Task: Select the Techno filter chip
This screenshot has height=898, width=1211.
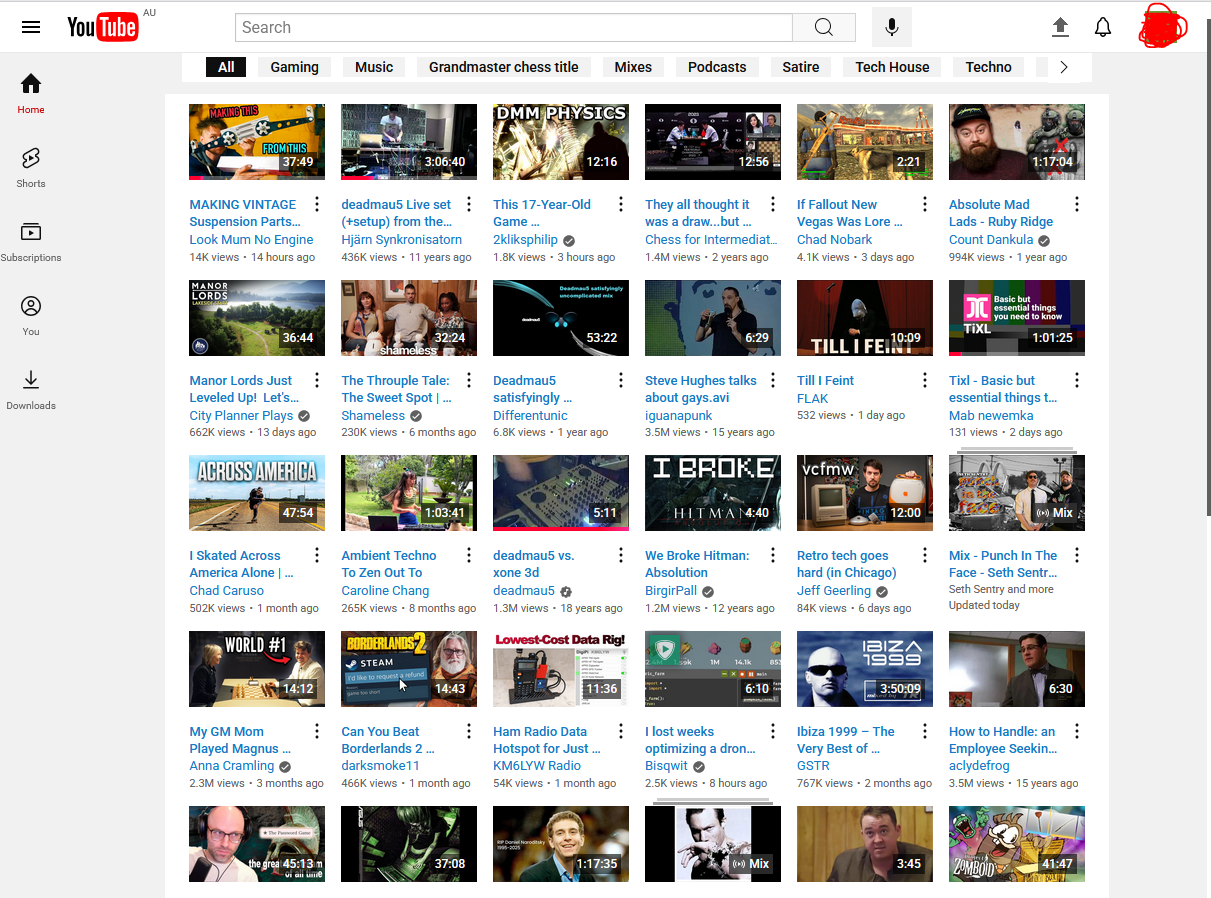Action: 989,67
